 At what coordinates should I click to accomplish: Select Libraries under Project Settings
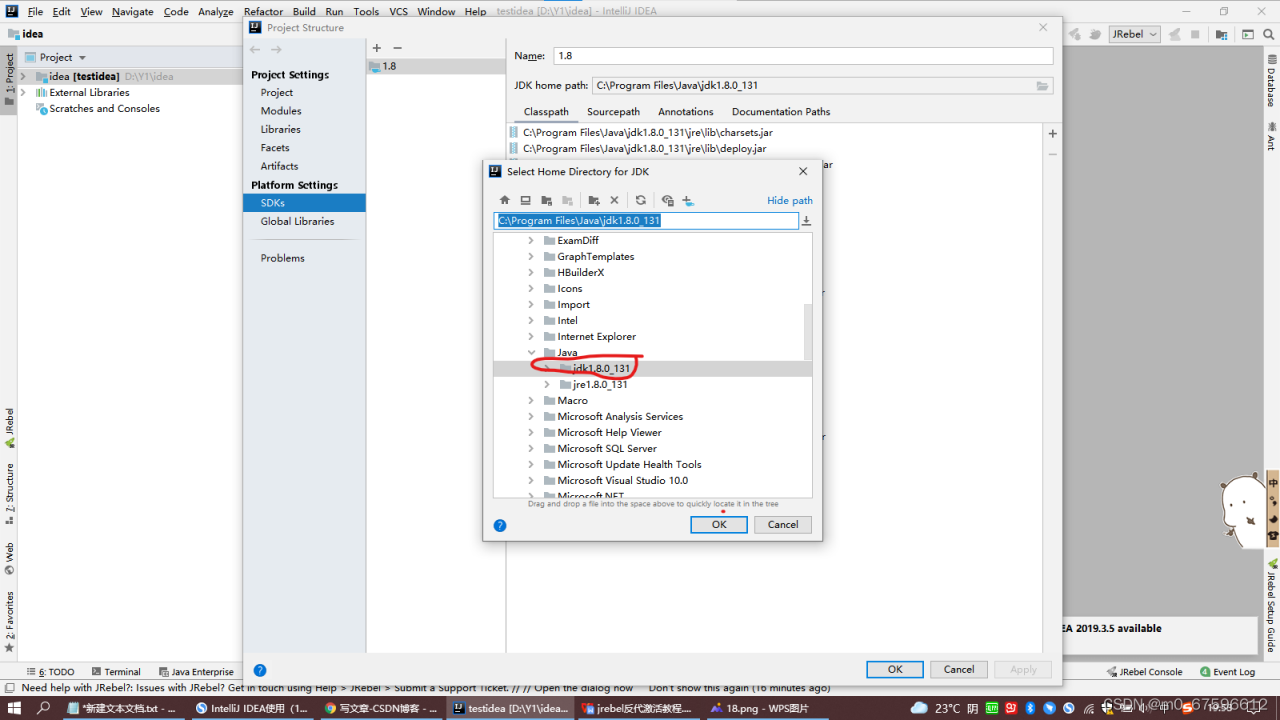point(281,129)
